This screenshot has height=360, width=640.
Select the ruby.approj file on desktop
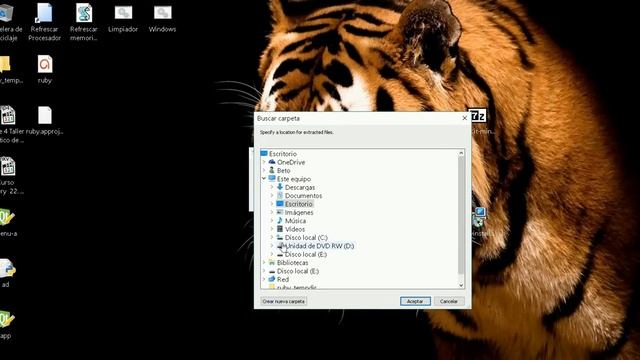point(45,121)
